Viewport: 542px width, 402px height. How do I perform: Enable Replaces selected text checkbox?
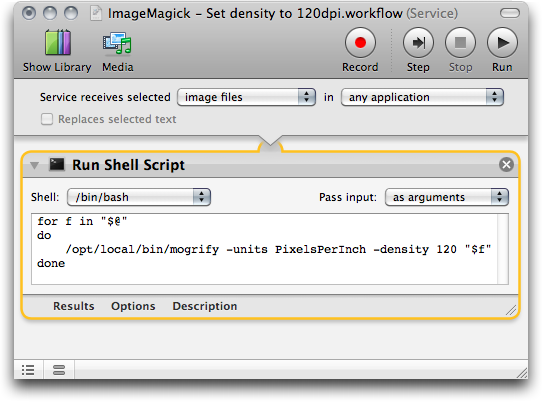pos(47,119)
